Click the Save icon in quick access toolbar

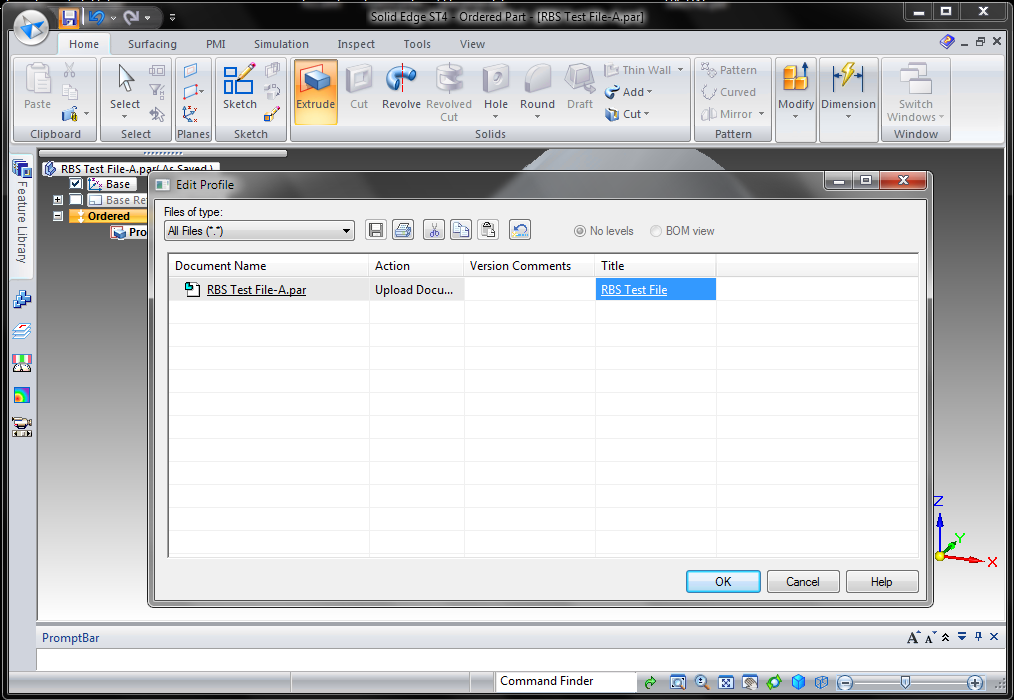click(x=69, y=17)
